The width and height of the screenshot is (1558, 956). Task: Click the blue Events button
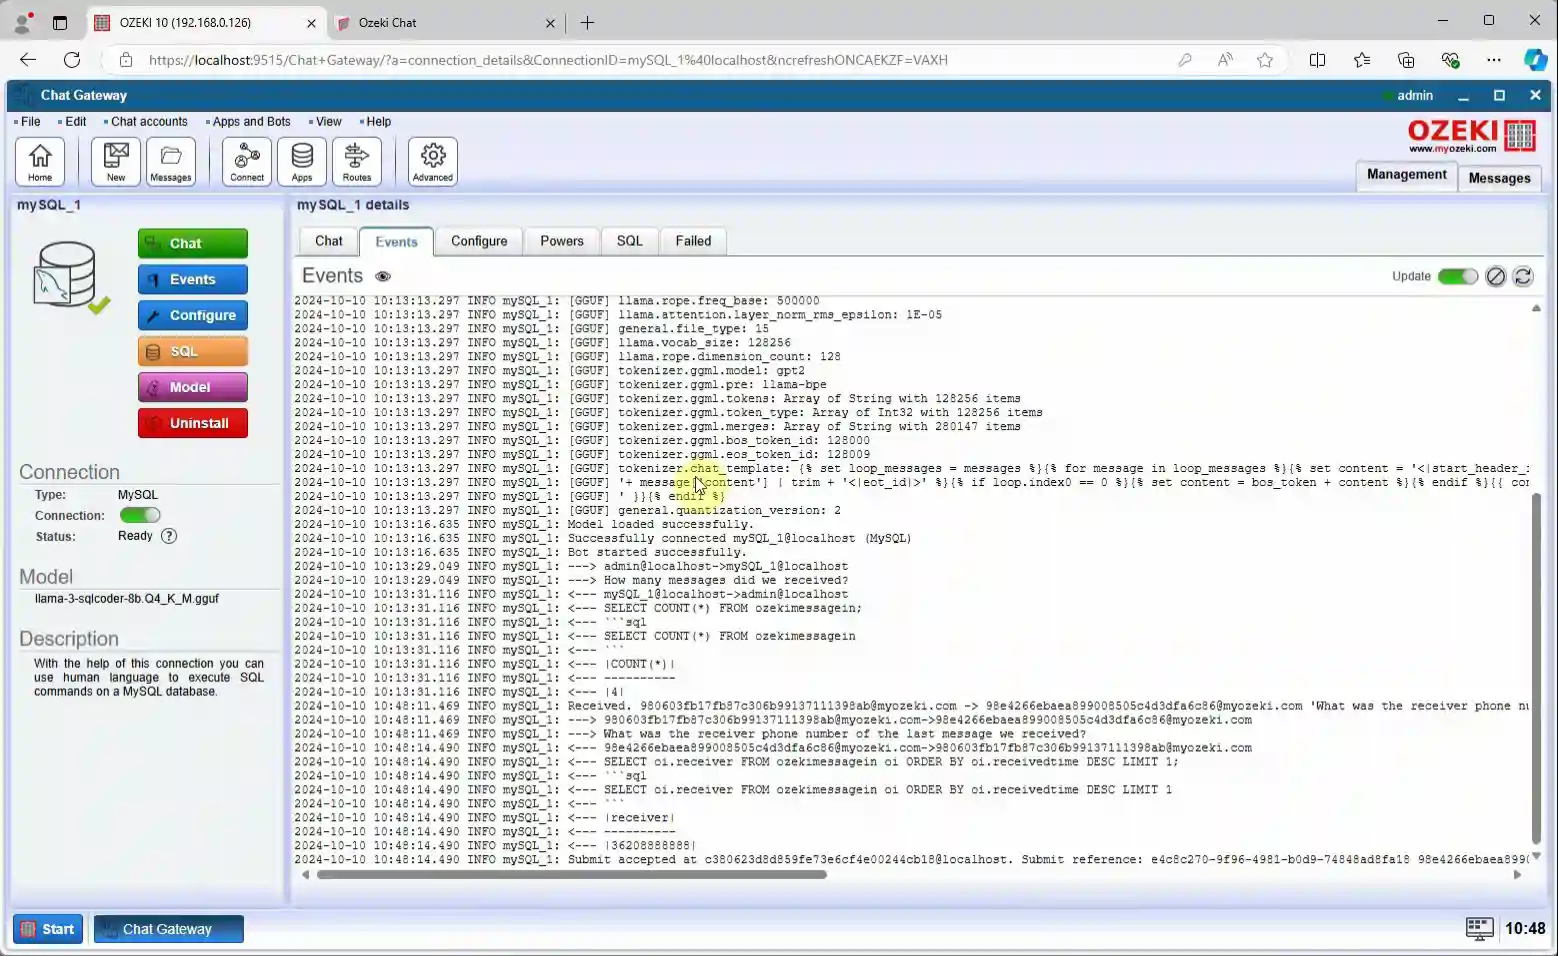point(193,279)
